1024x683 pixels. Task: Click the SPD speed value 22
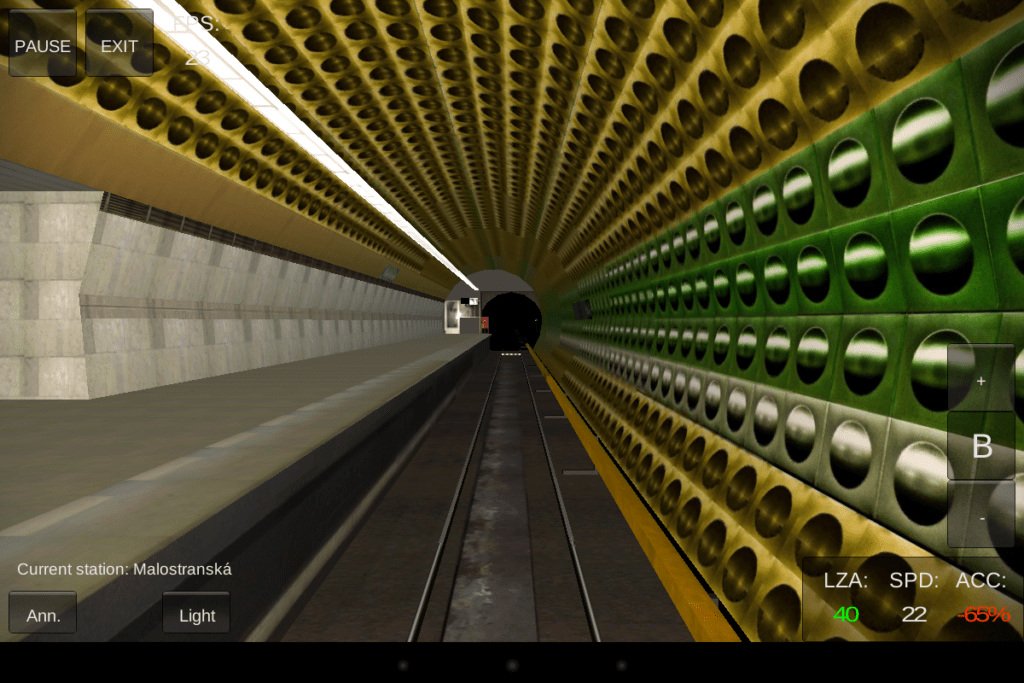click(x=914, y=614)
